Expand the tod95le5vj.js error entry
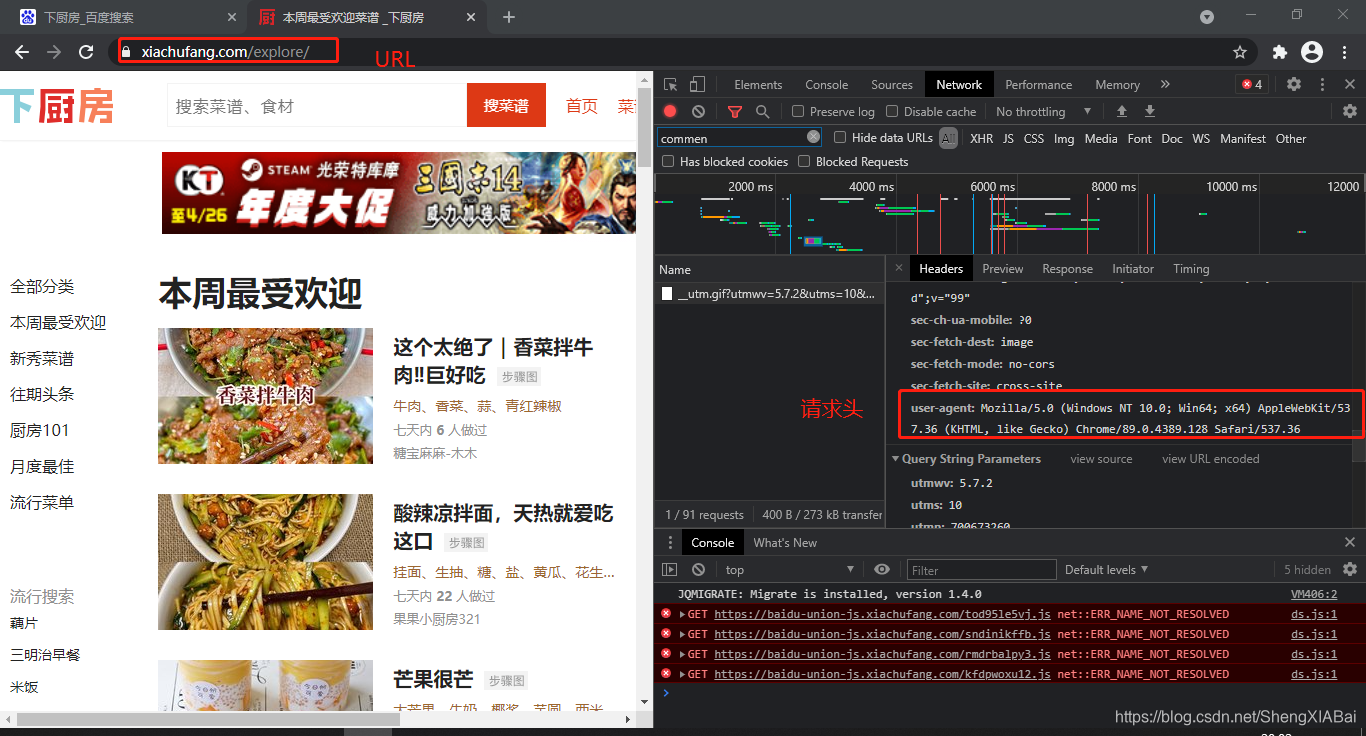 point(682,614)
